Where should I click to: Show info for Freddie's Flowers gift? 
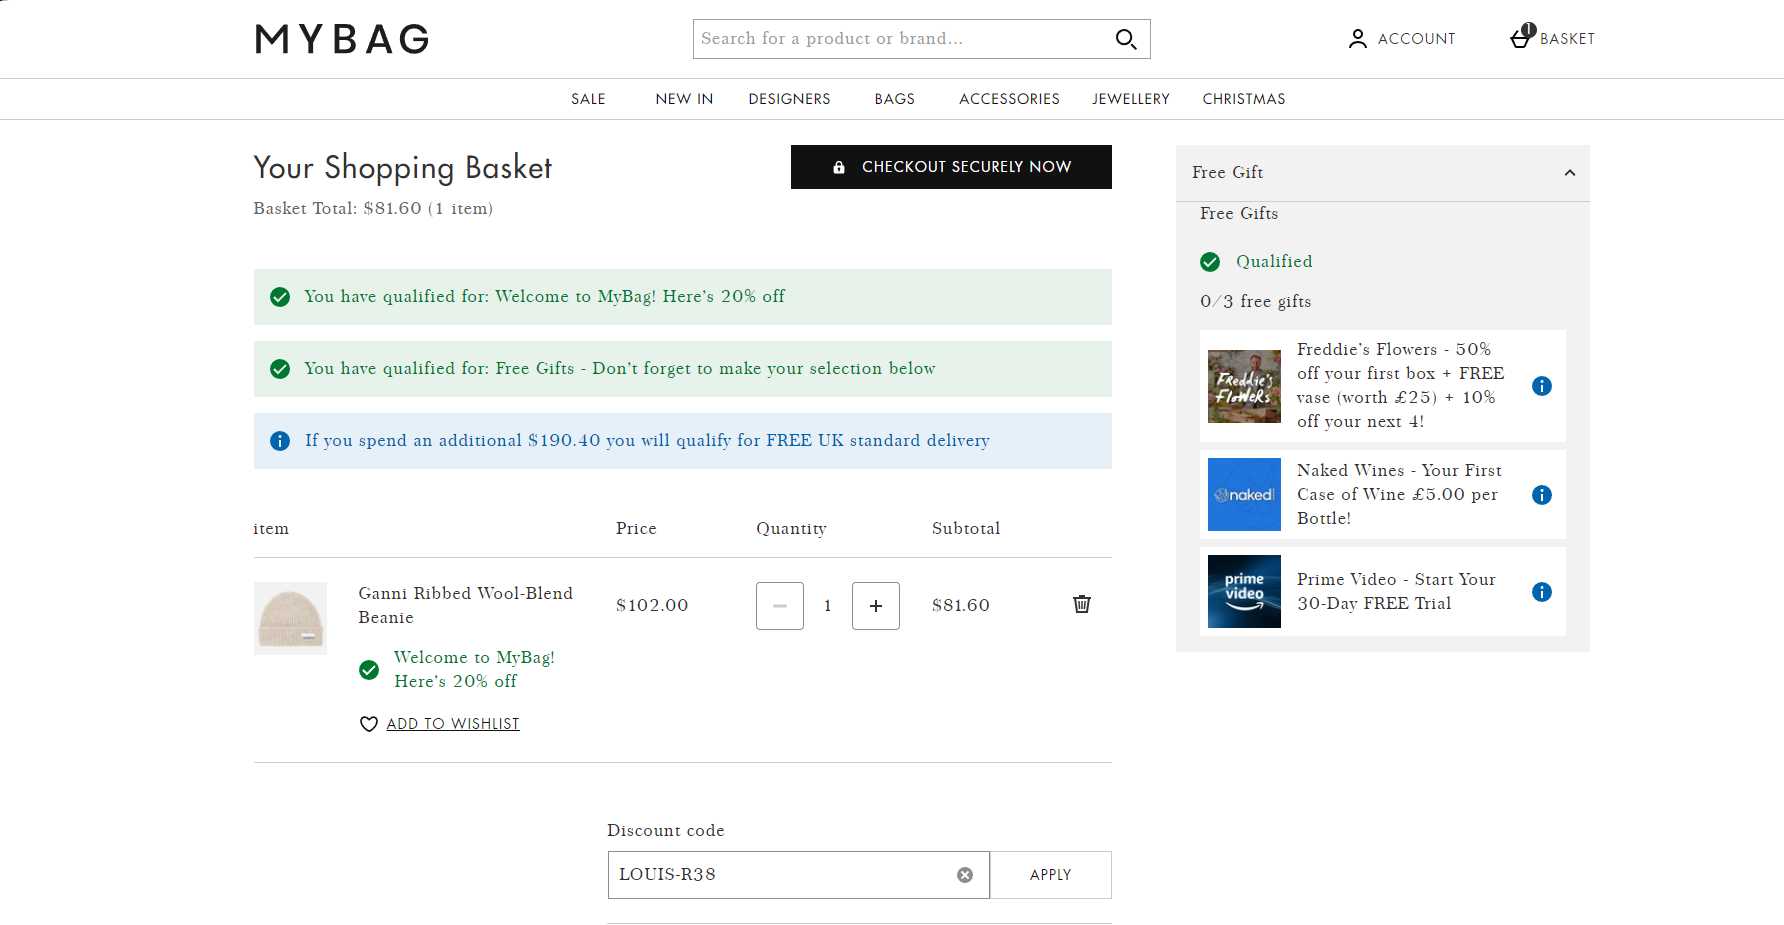(x=1542, y=386)
